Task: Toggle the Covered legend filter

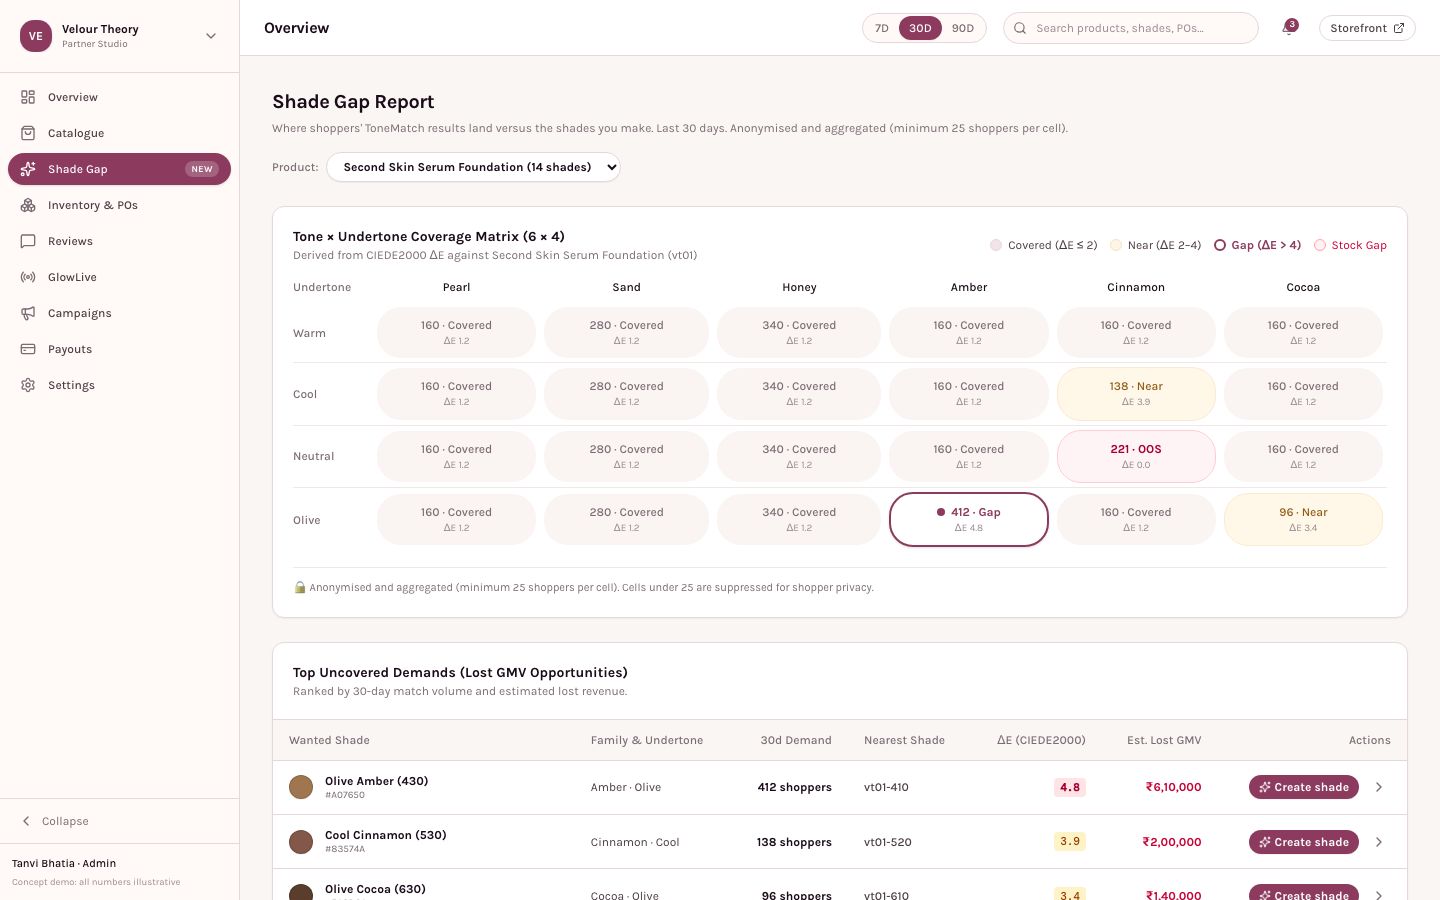Action: (x=1043, y=245)
